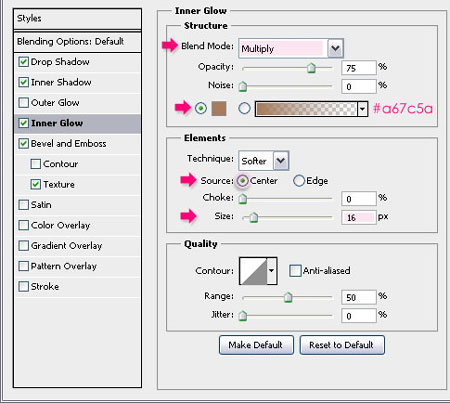Open the Blend Mode dropdown arrow
The height and width of the screenshot is (403, 450).
[x=335, y=49]
